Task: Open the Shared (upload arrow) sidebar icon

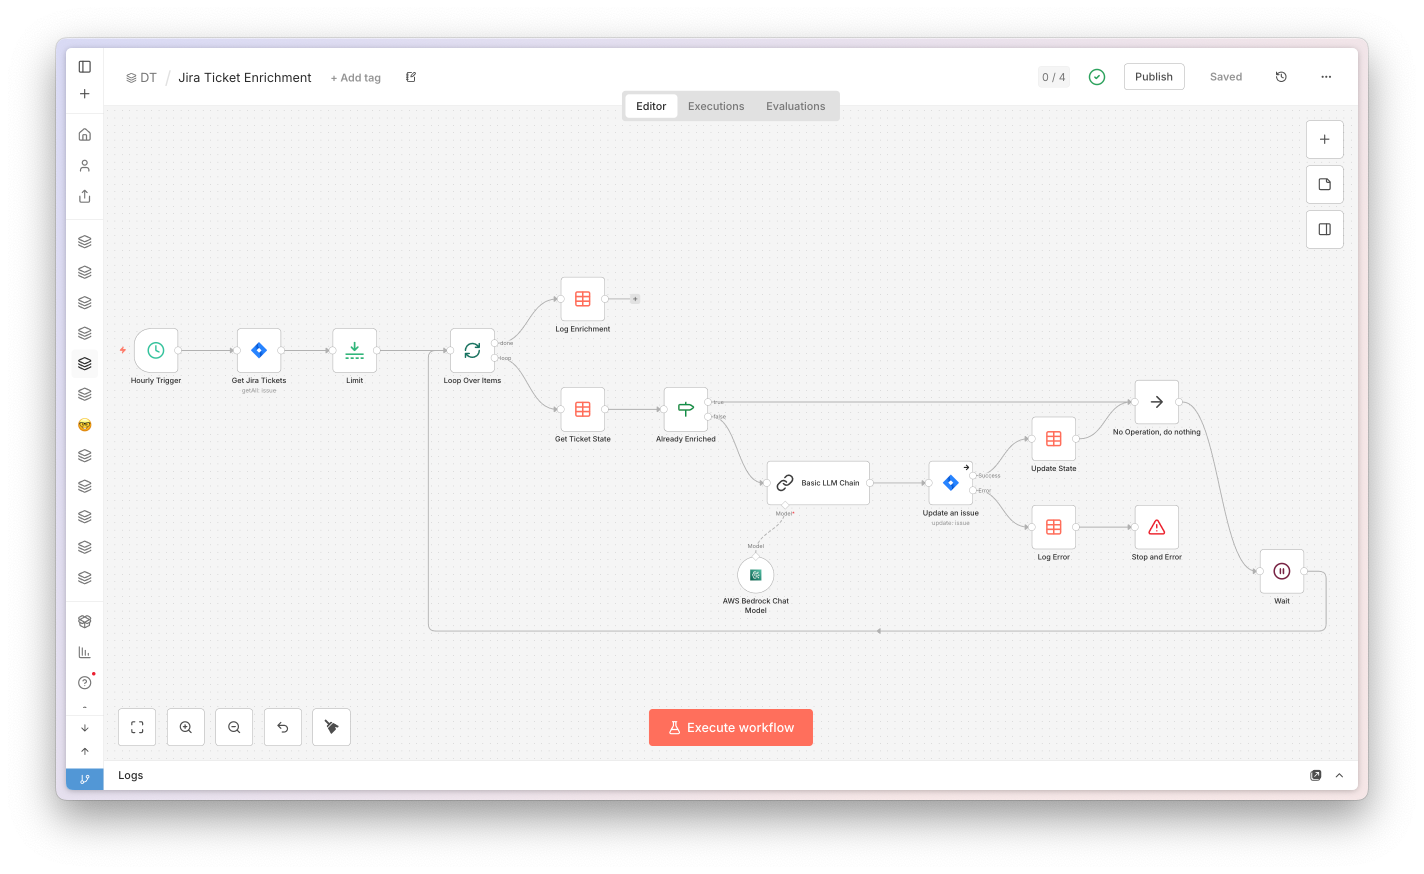Action: click(85, 196)
